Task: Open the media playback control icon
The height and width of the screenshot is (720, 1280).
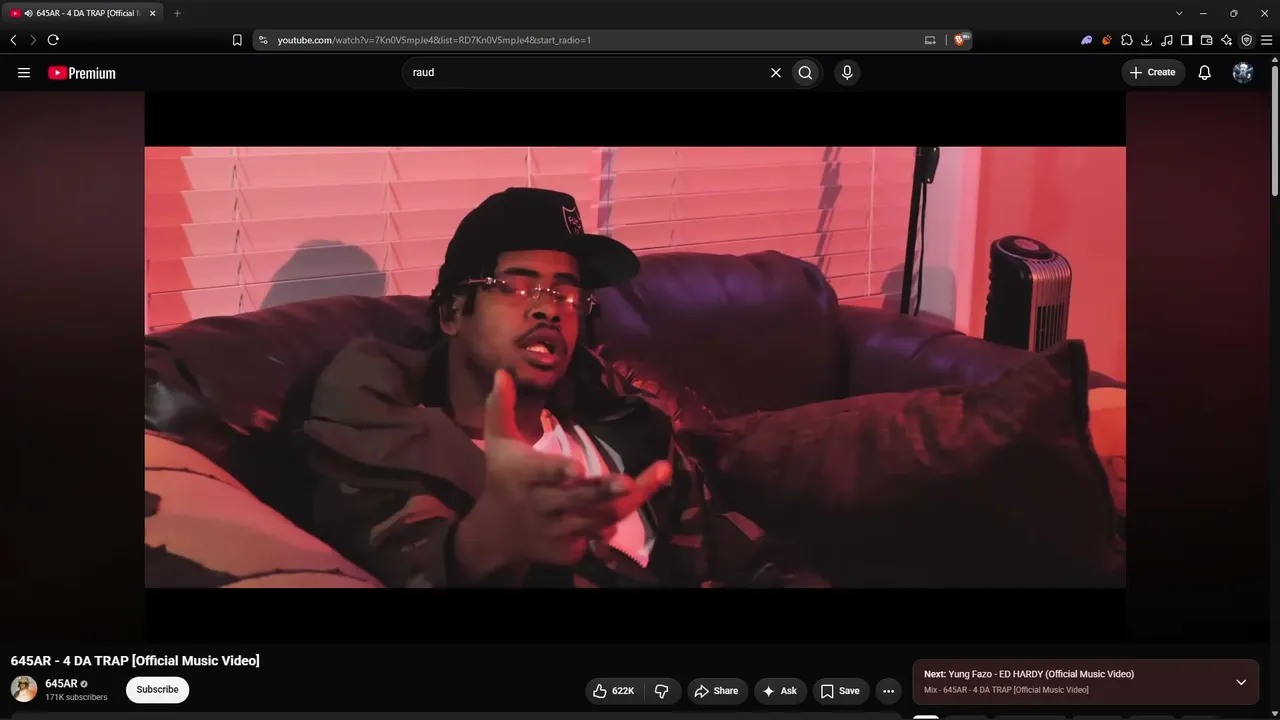Action: pos(1167,40)
